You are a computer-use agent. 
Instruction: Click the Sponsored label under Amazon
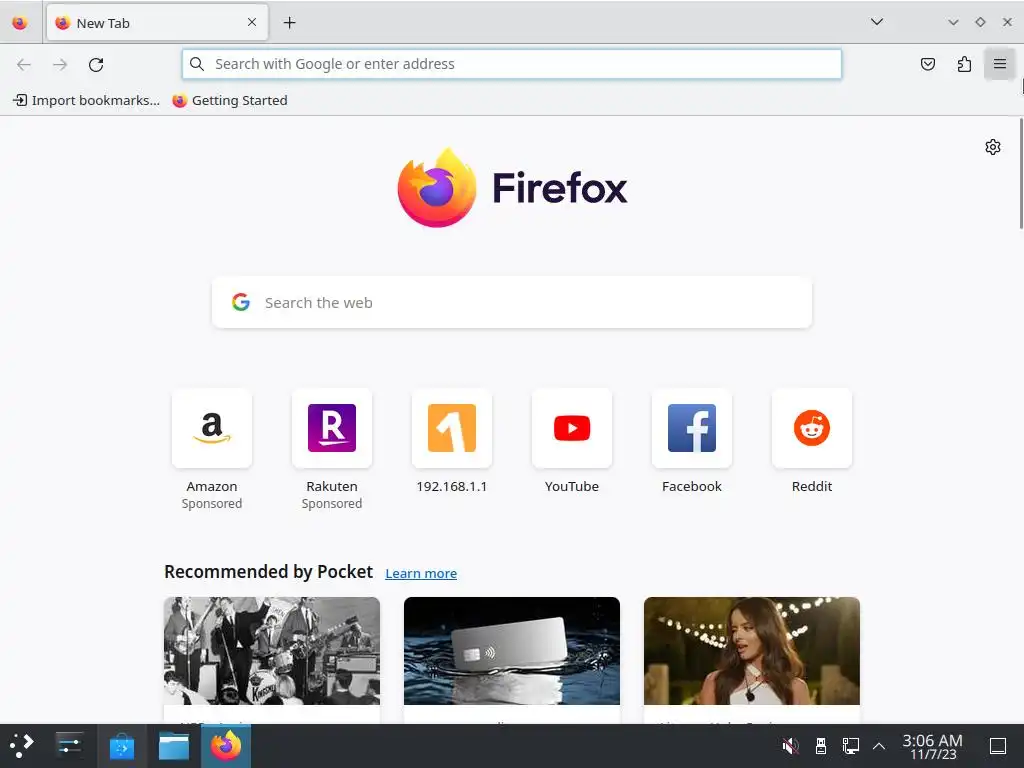(x=212, y=504)
